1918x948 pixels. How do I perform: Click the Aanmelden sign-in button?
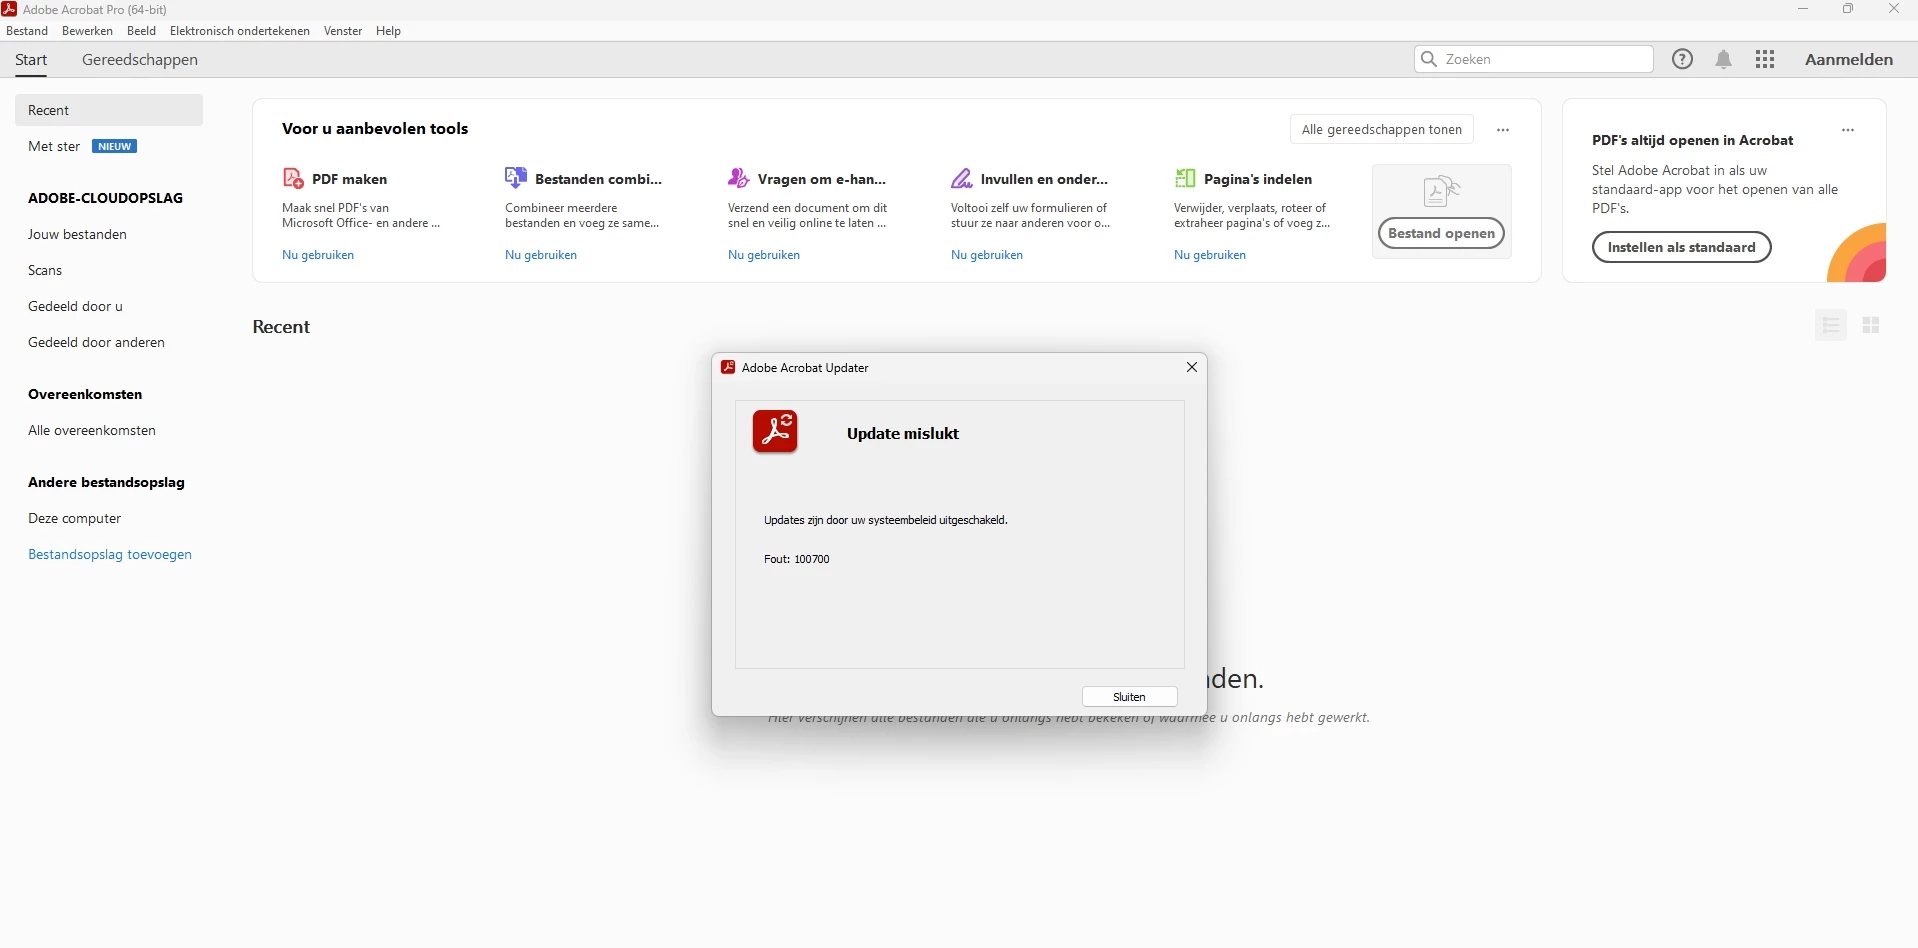pos(1849,59)
